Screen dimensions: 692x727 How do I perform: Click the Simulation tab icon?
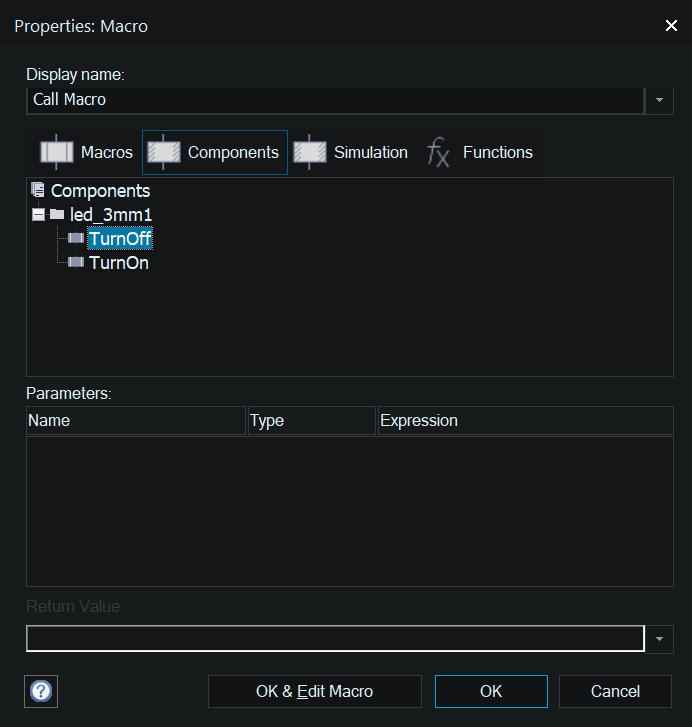[310, 153]
